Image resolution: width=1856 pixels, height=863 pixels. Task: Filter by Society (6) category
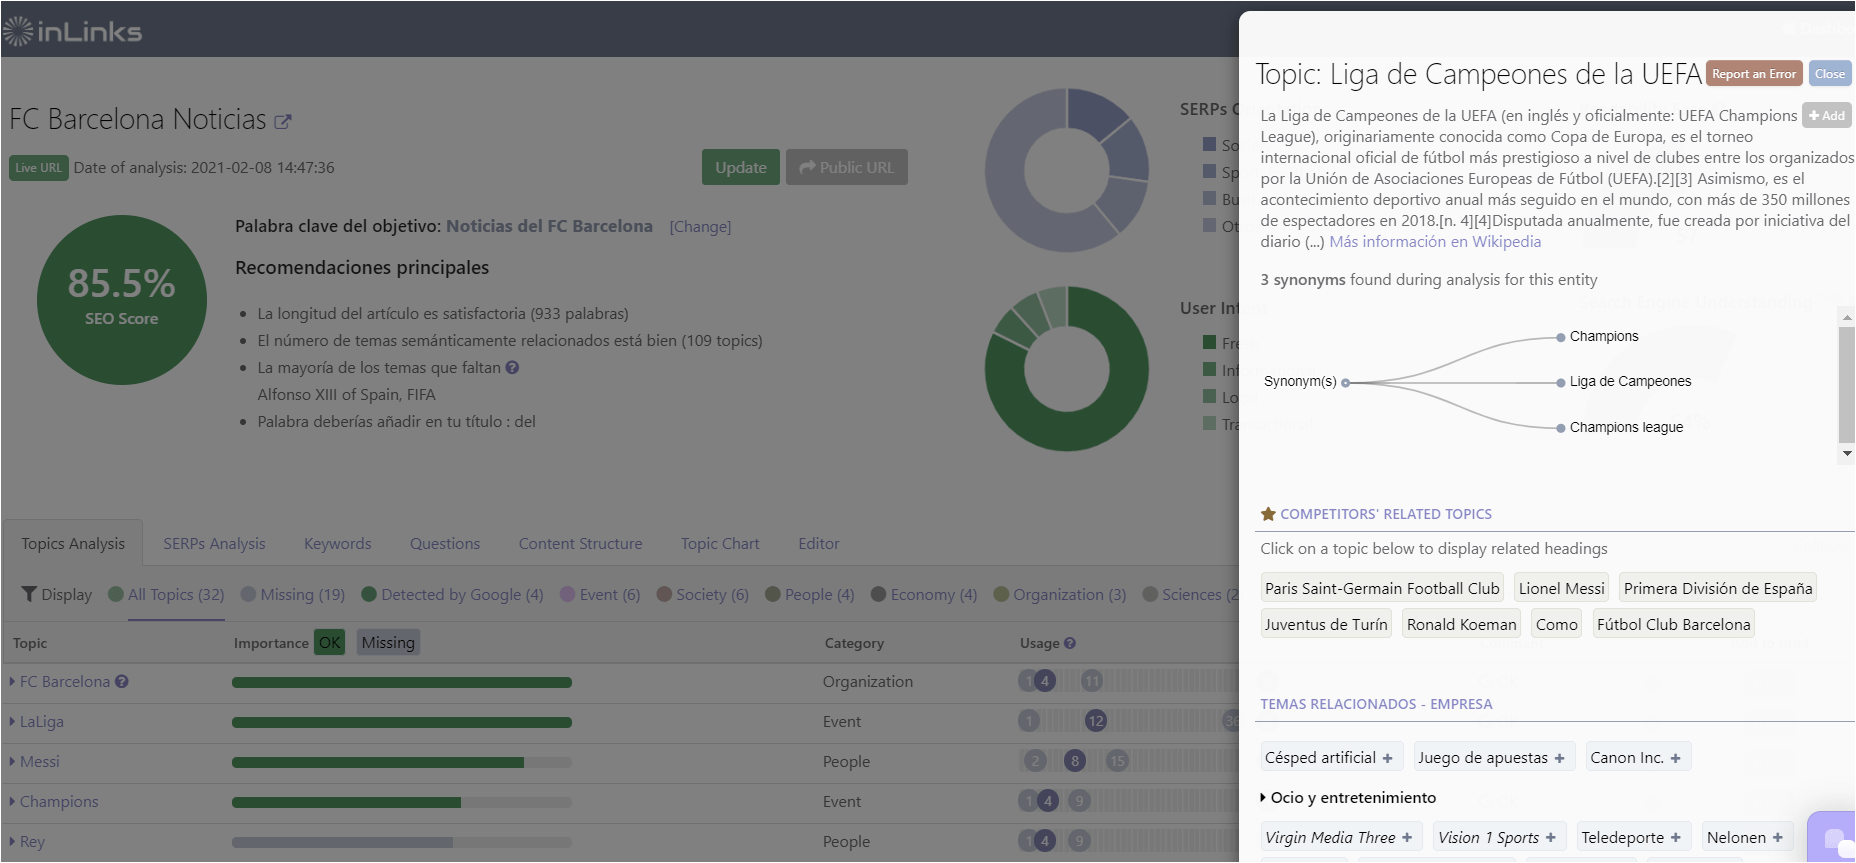click(x=702, y=594)
